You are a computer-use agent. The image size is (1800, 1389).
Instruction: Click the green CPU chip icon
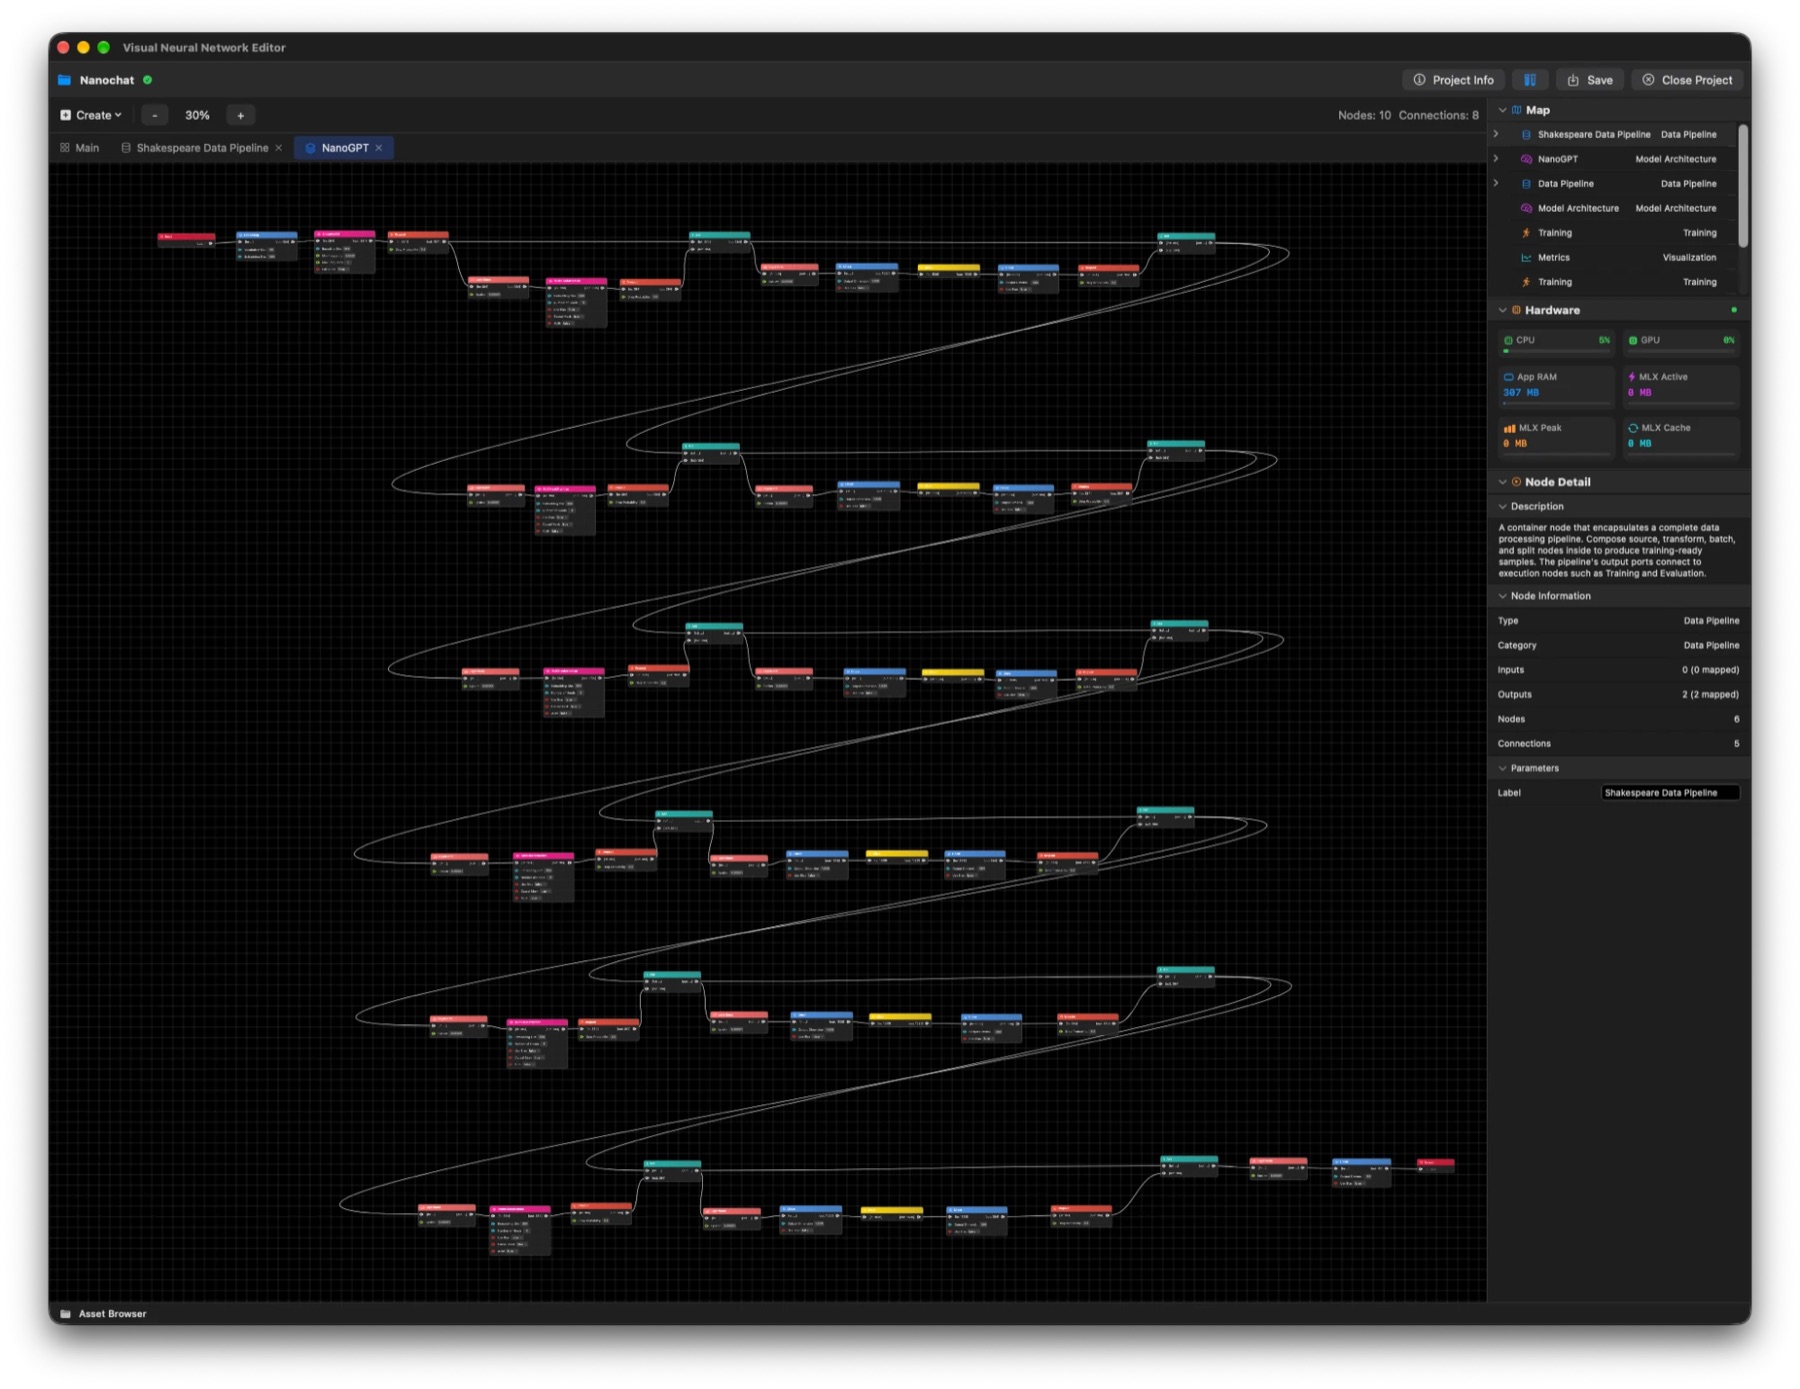[x=1508, y=340]
